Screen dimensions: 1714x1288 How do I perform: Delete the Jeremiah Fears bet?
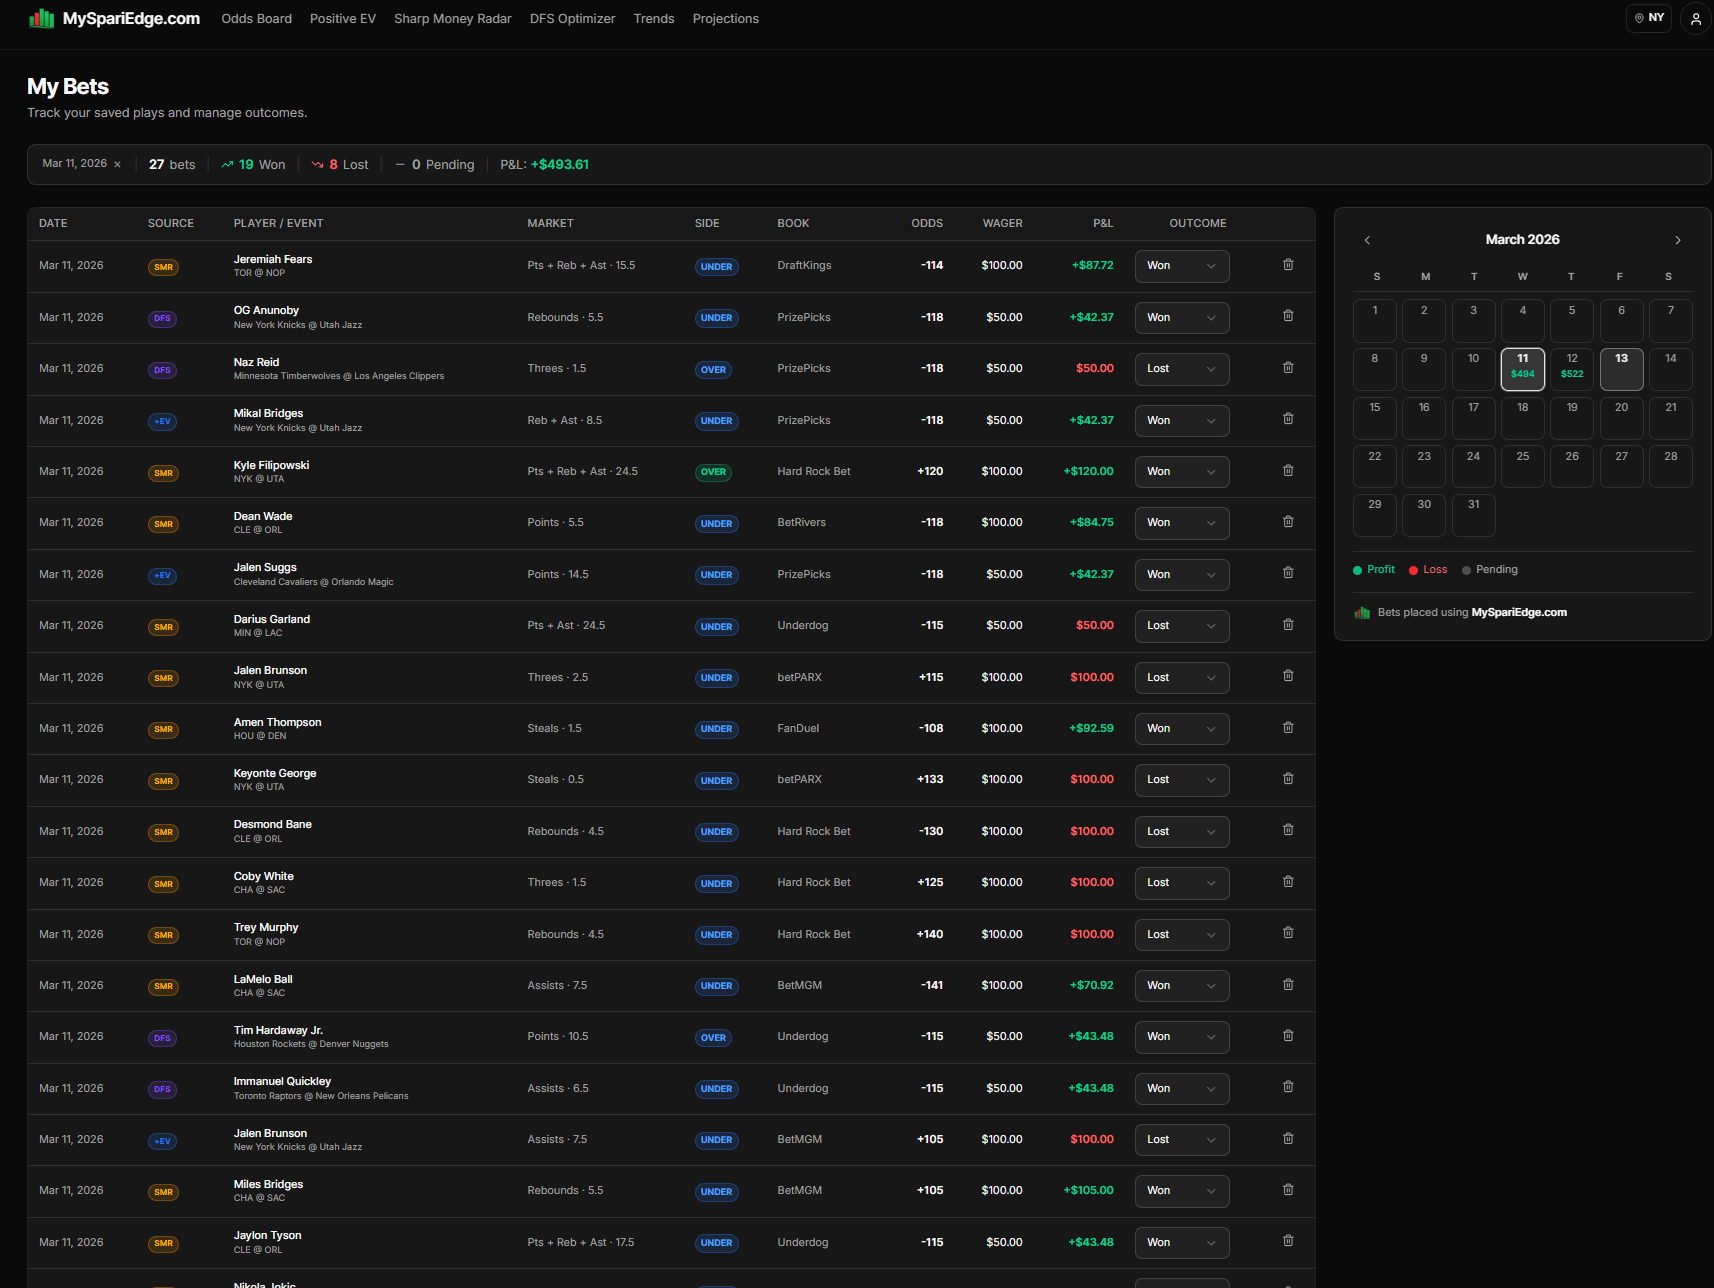point(1288,265)
